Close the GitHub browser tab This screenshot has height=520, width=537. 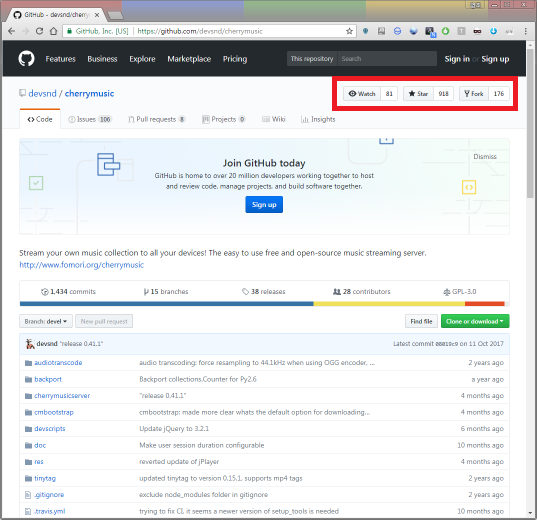coord(97,15)
